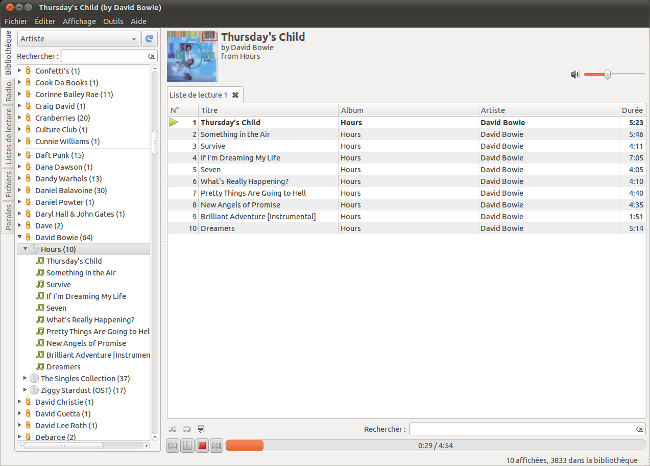This screenshot has width=650, height=466.
Task: Switch to the Fichiers side tab
Action: click(x=8, y=184)
